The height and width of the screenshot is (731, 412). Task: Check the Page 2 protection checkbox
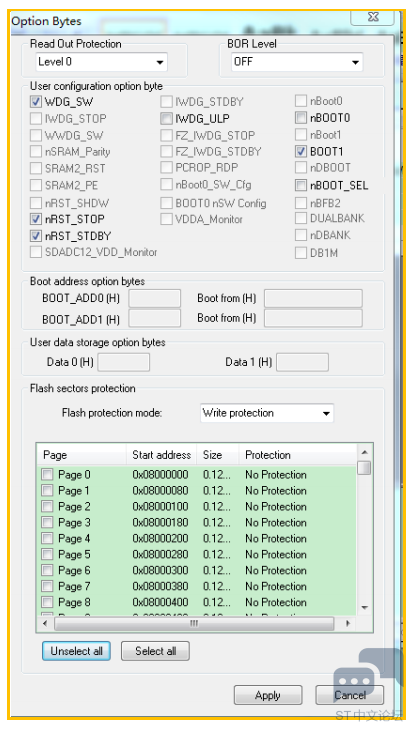(47, 506)
